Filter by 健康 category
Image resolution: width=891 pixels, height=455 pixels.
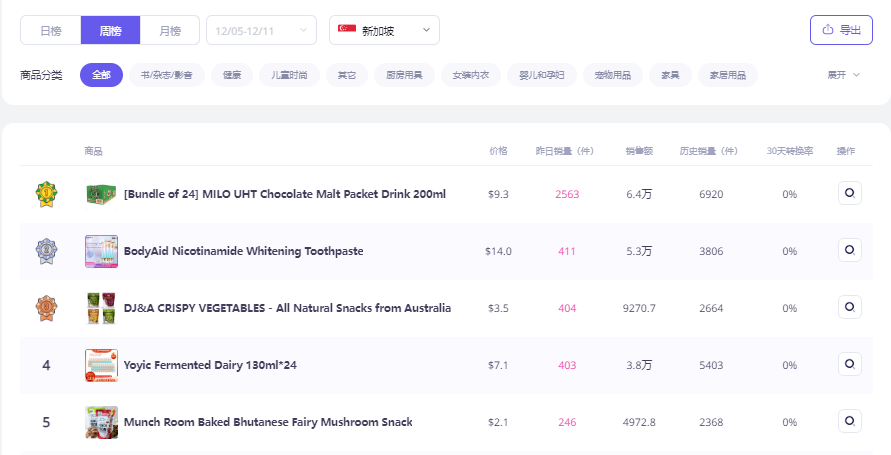[x=232, y=75]
